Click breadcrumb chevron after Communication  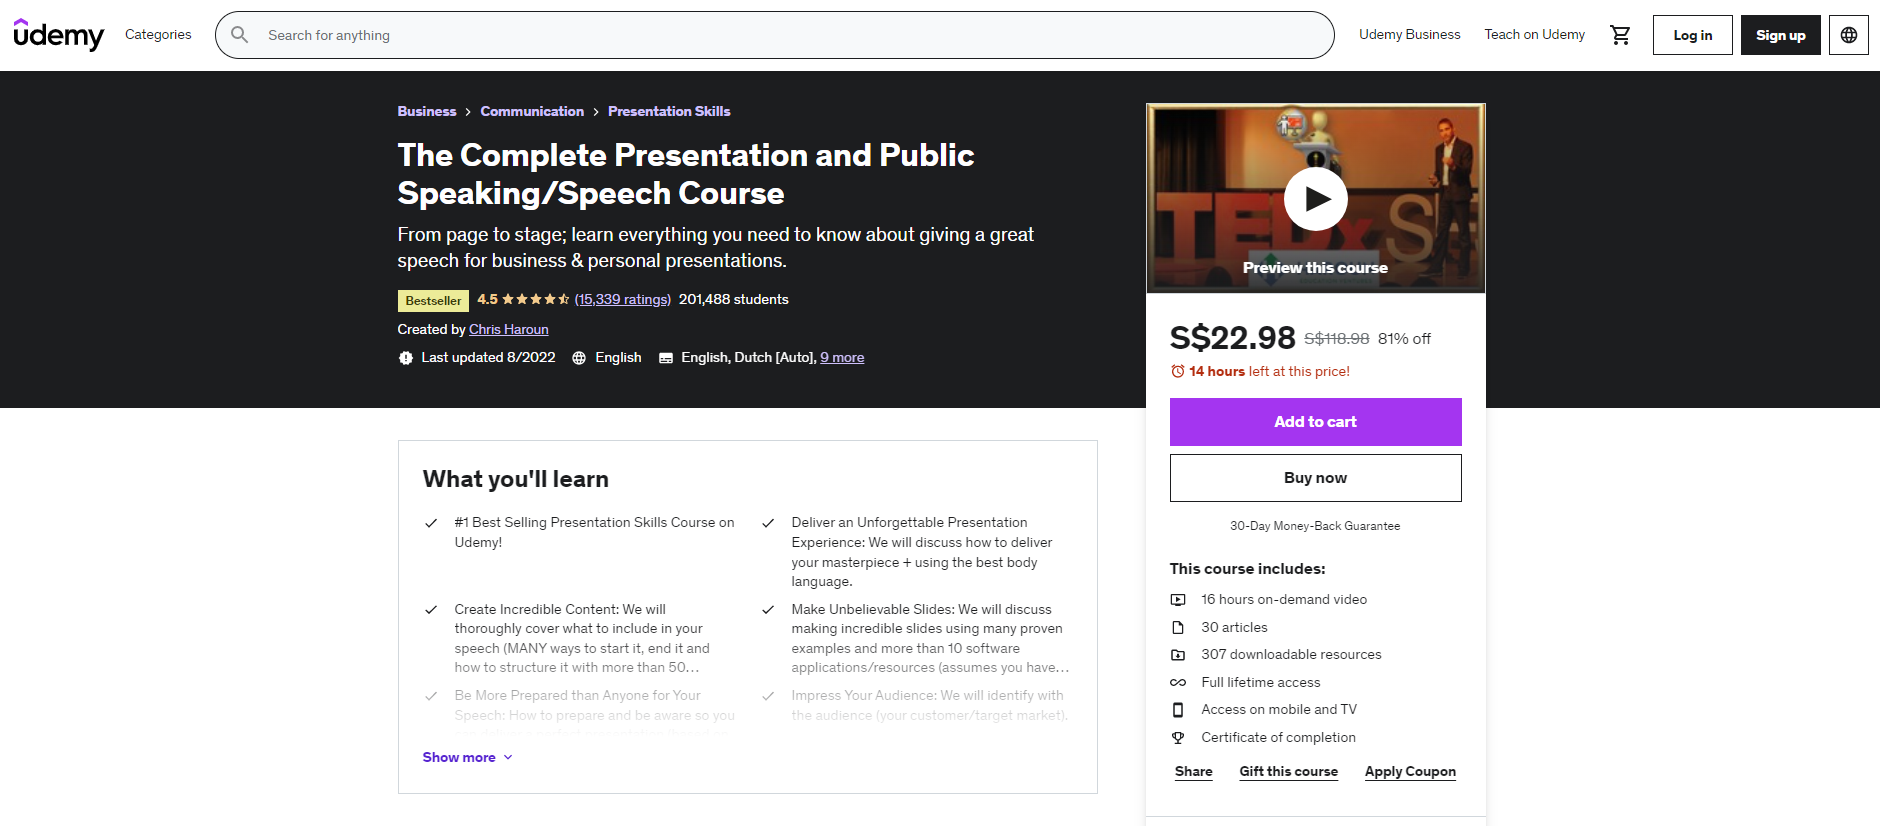coord(596,112)
